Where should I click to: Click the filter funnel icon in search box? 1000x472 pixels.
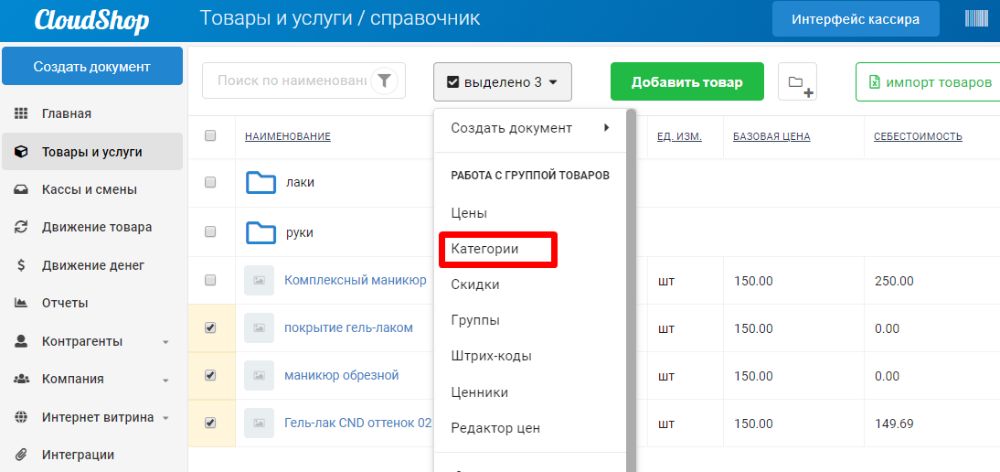click(384, 81)
